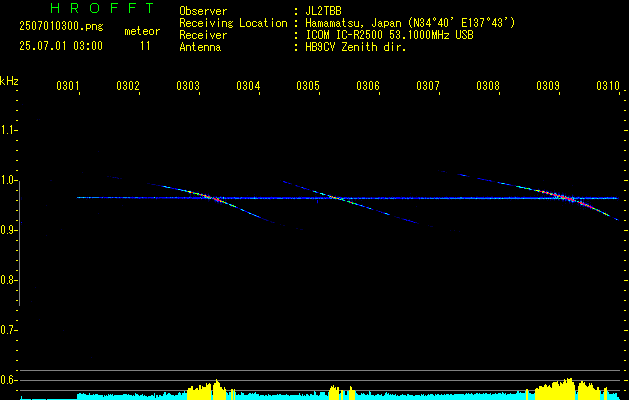Click the 1.0 kHz axis label
Screen dimensions: 629x400
[x=7, y=180]
